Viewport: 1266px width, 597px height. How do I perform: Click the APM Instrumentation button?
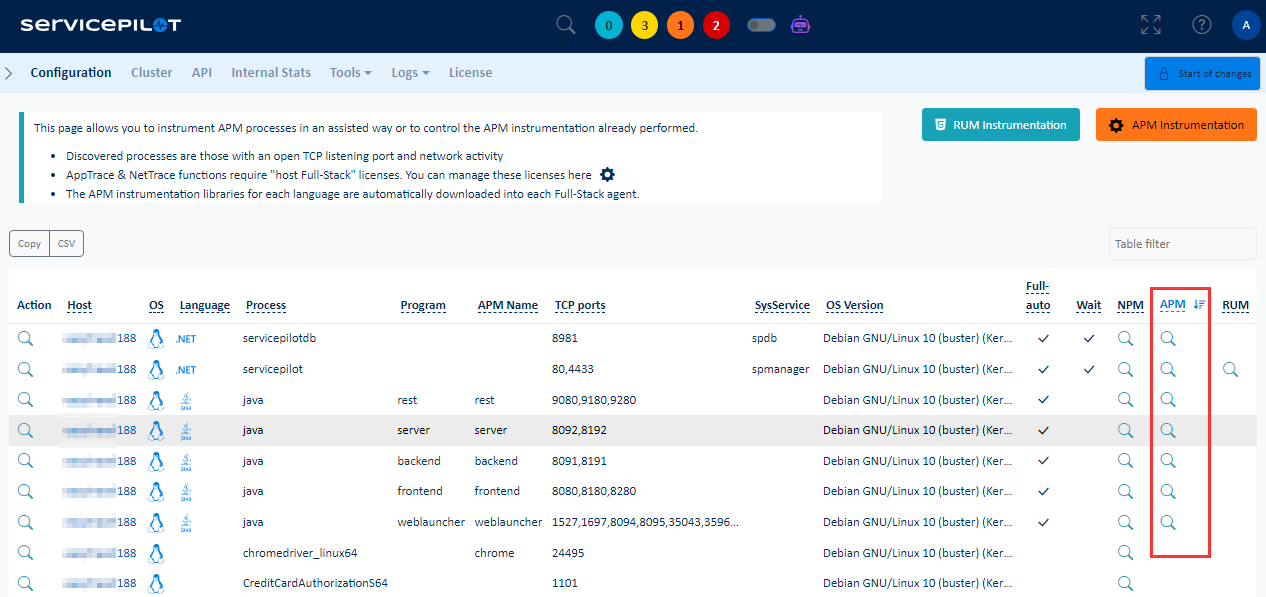tap(1176, 125)
